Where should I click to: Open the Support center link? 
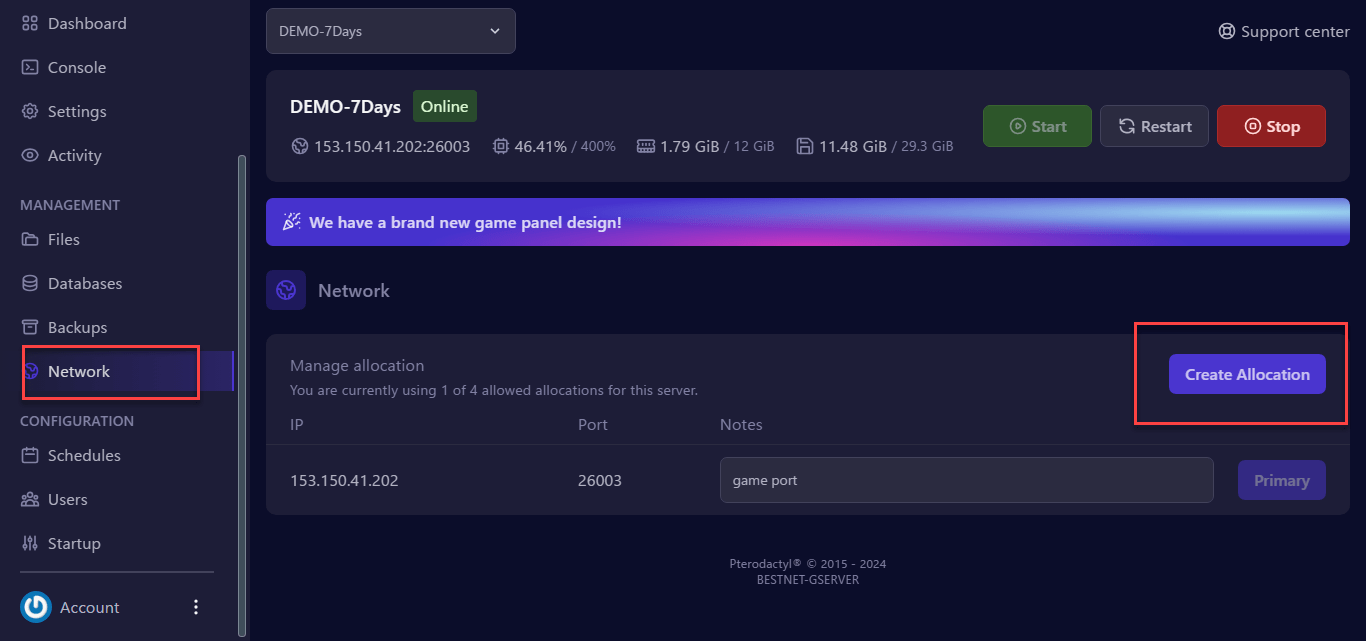click(x=1284, y=31)
